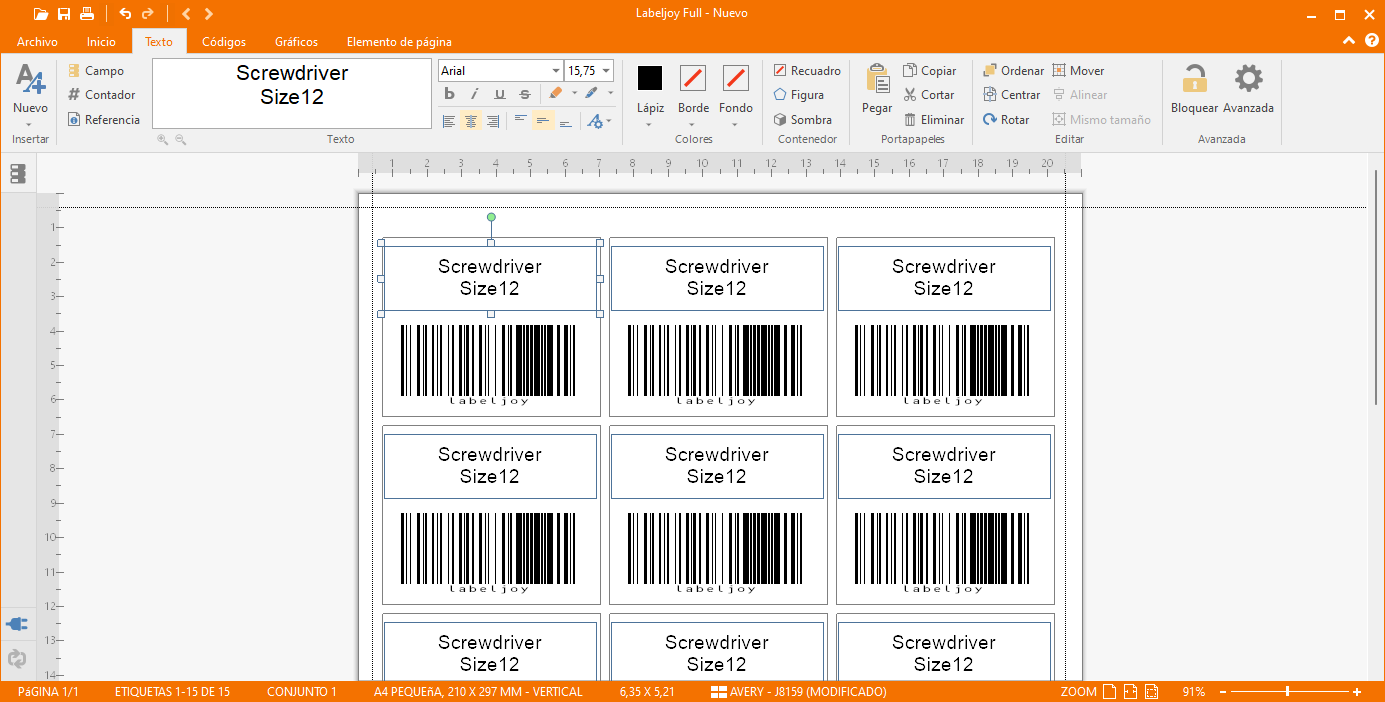The image size is (1385, 702).
Task: Zoom in the text preview box
Action: [162, 140]
